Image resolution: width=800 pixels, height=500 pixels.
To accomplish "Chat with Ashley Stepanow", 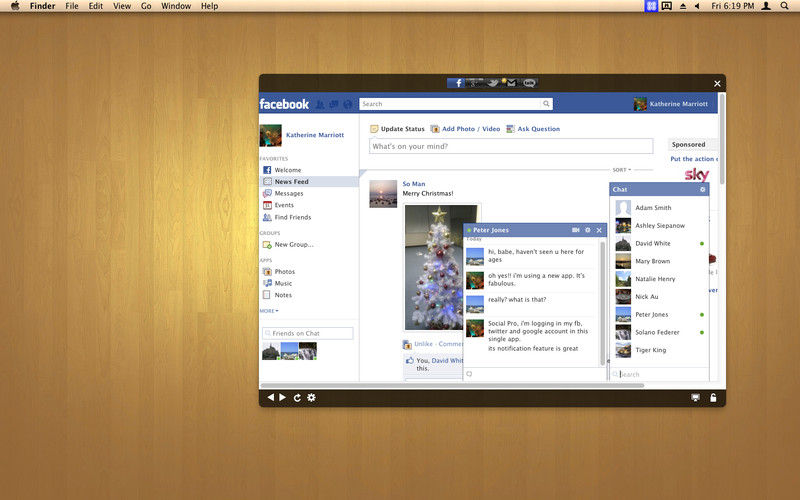I will tap(659, 226).
